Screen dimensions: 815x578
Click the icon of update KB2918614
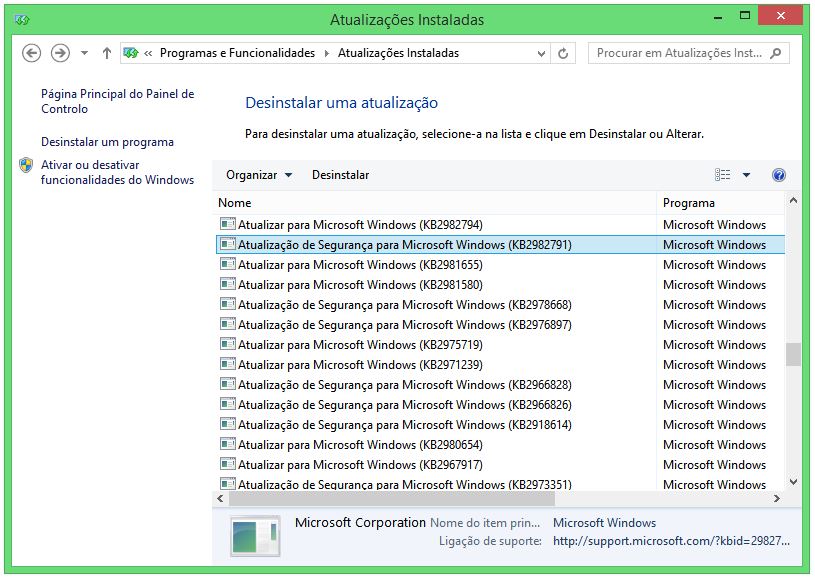click(x=228, y=424)
